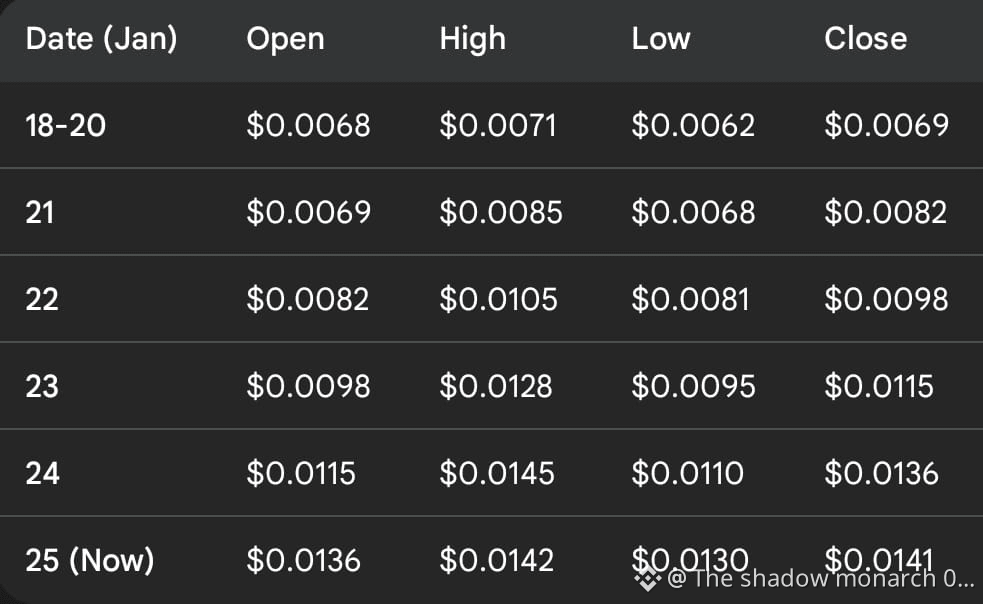Image resolution: width=983 pixels, height=604 pixels.
Task: Click the $0.0085 high value for Jan 21
Action: point(501,212)
